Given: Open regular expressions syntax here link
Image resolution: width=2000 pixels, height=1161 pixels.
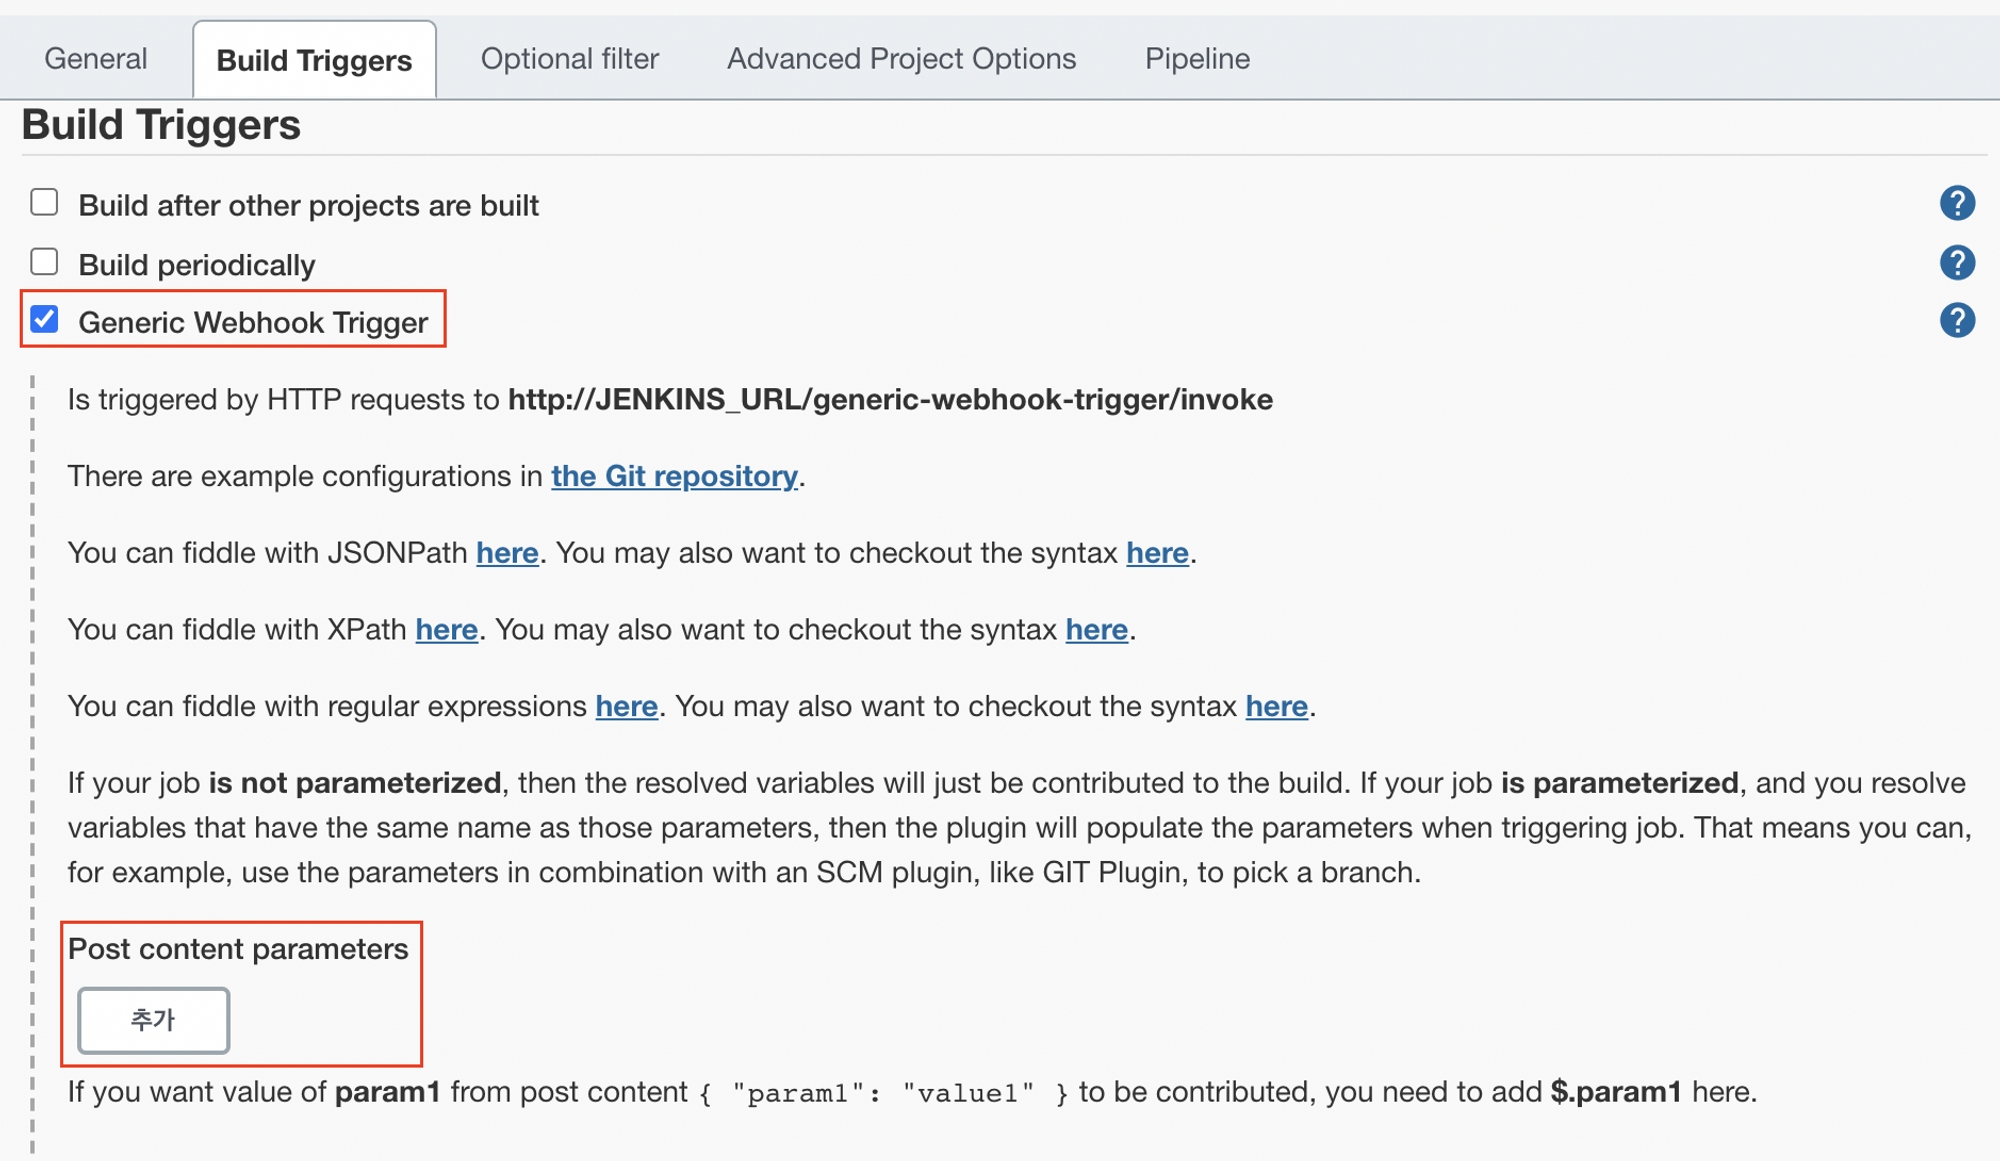Looking at the screenshot, I should (1276, 707).
